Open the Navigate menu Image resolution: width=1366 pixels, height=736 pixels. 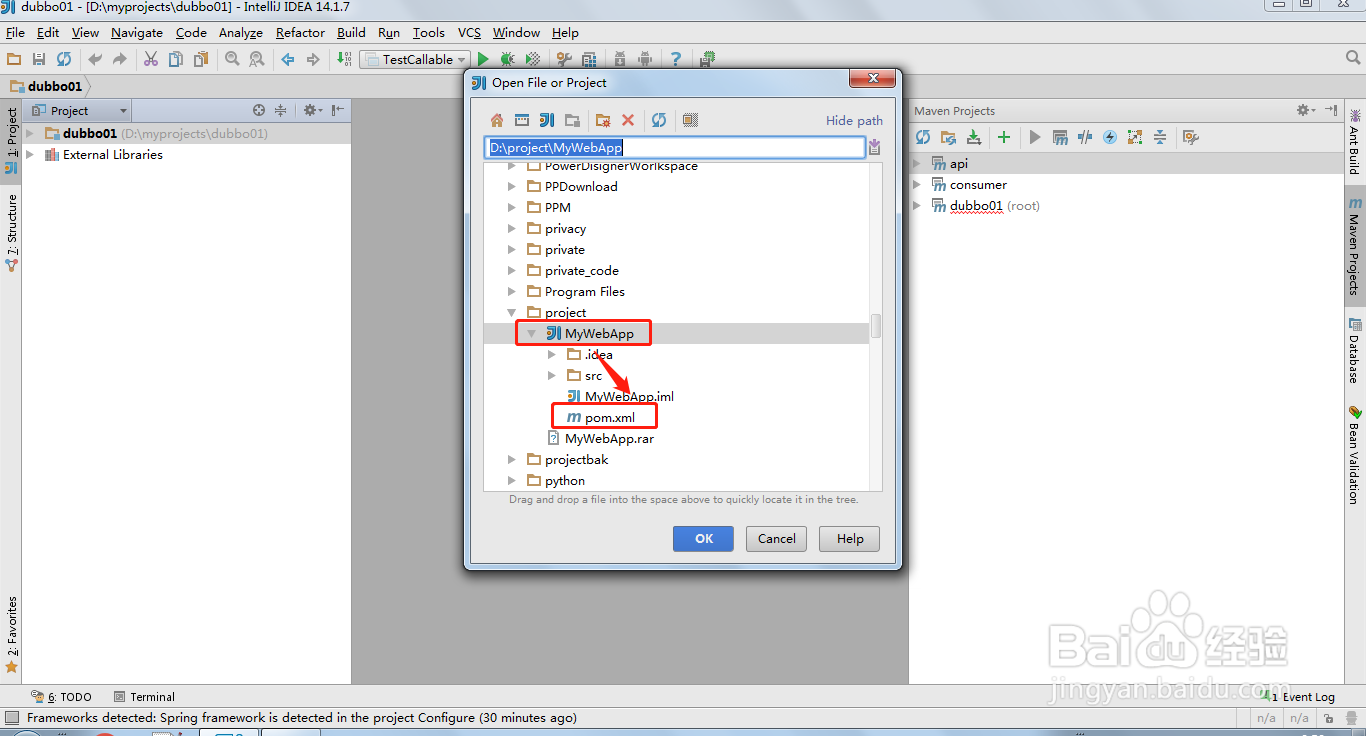click(x=137, y=33)
